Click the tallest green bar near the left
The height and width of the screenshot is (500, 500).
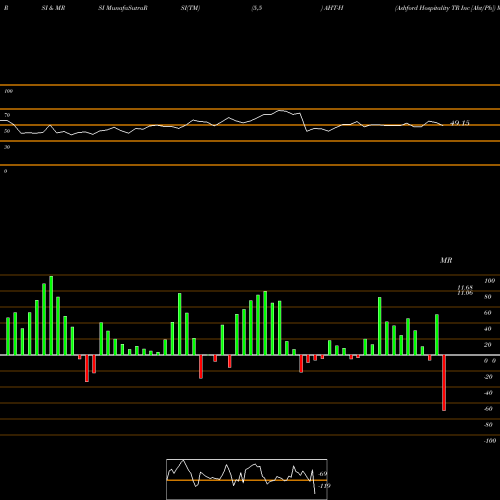click(x=51, y=315)
